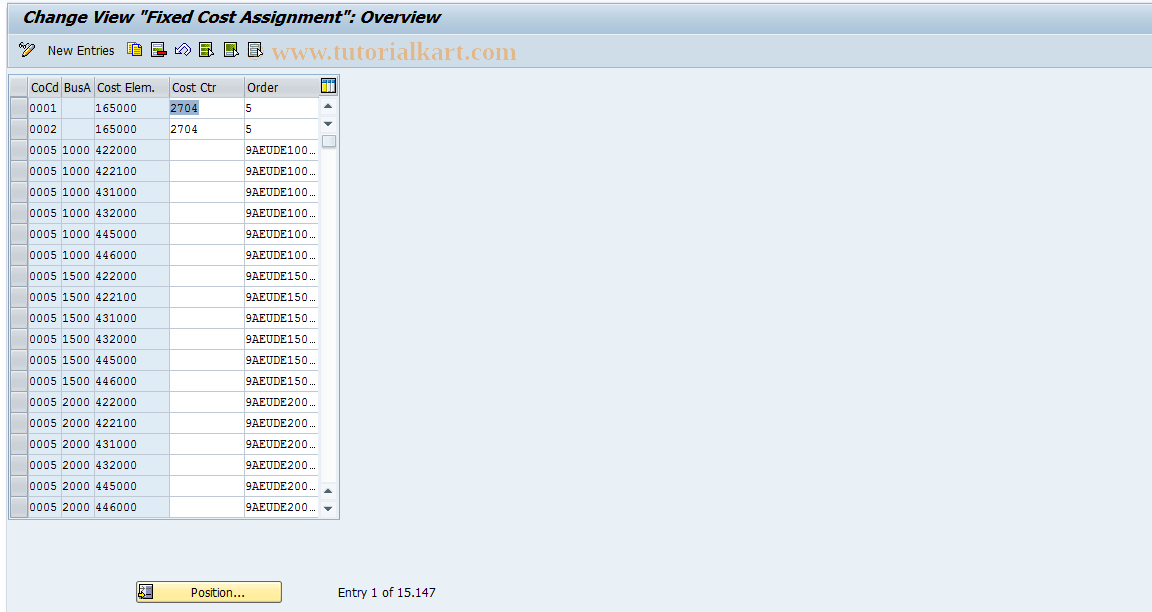
Task: Open the table column configuration icon
Action: coord(328,86)
